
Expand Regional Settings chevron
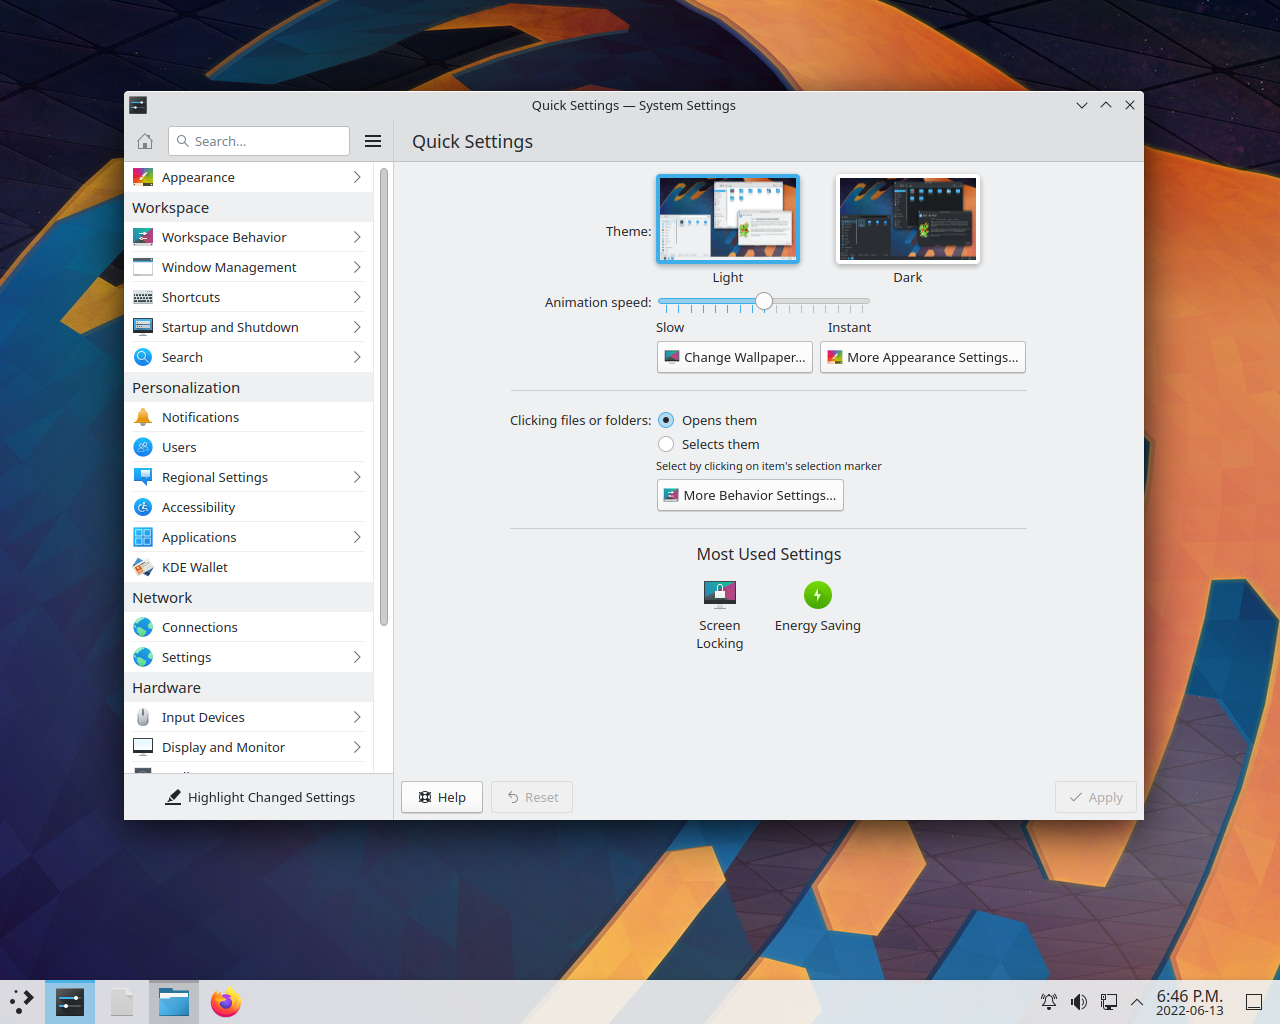(357, 477)
